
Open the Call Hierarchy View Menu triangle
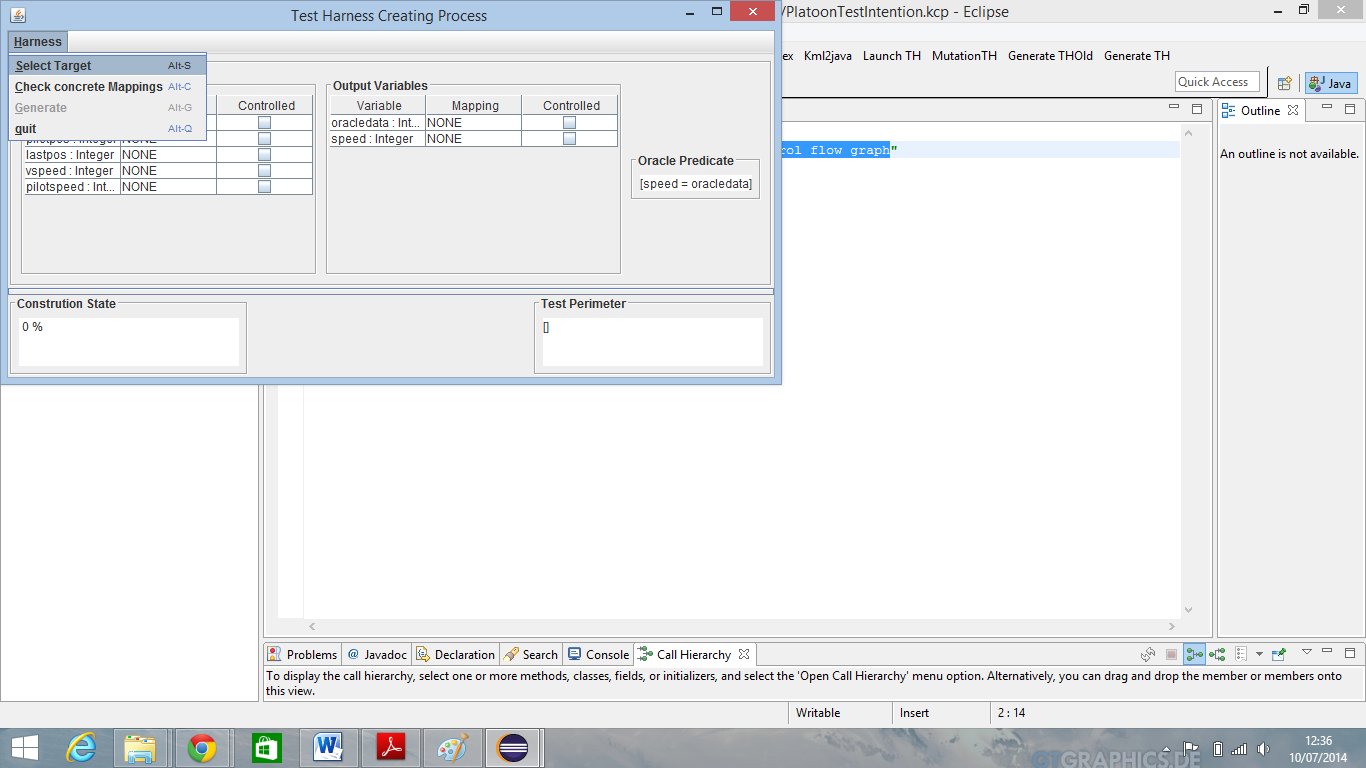pyautogui.click(x=1306, y=653)
